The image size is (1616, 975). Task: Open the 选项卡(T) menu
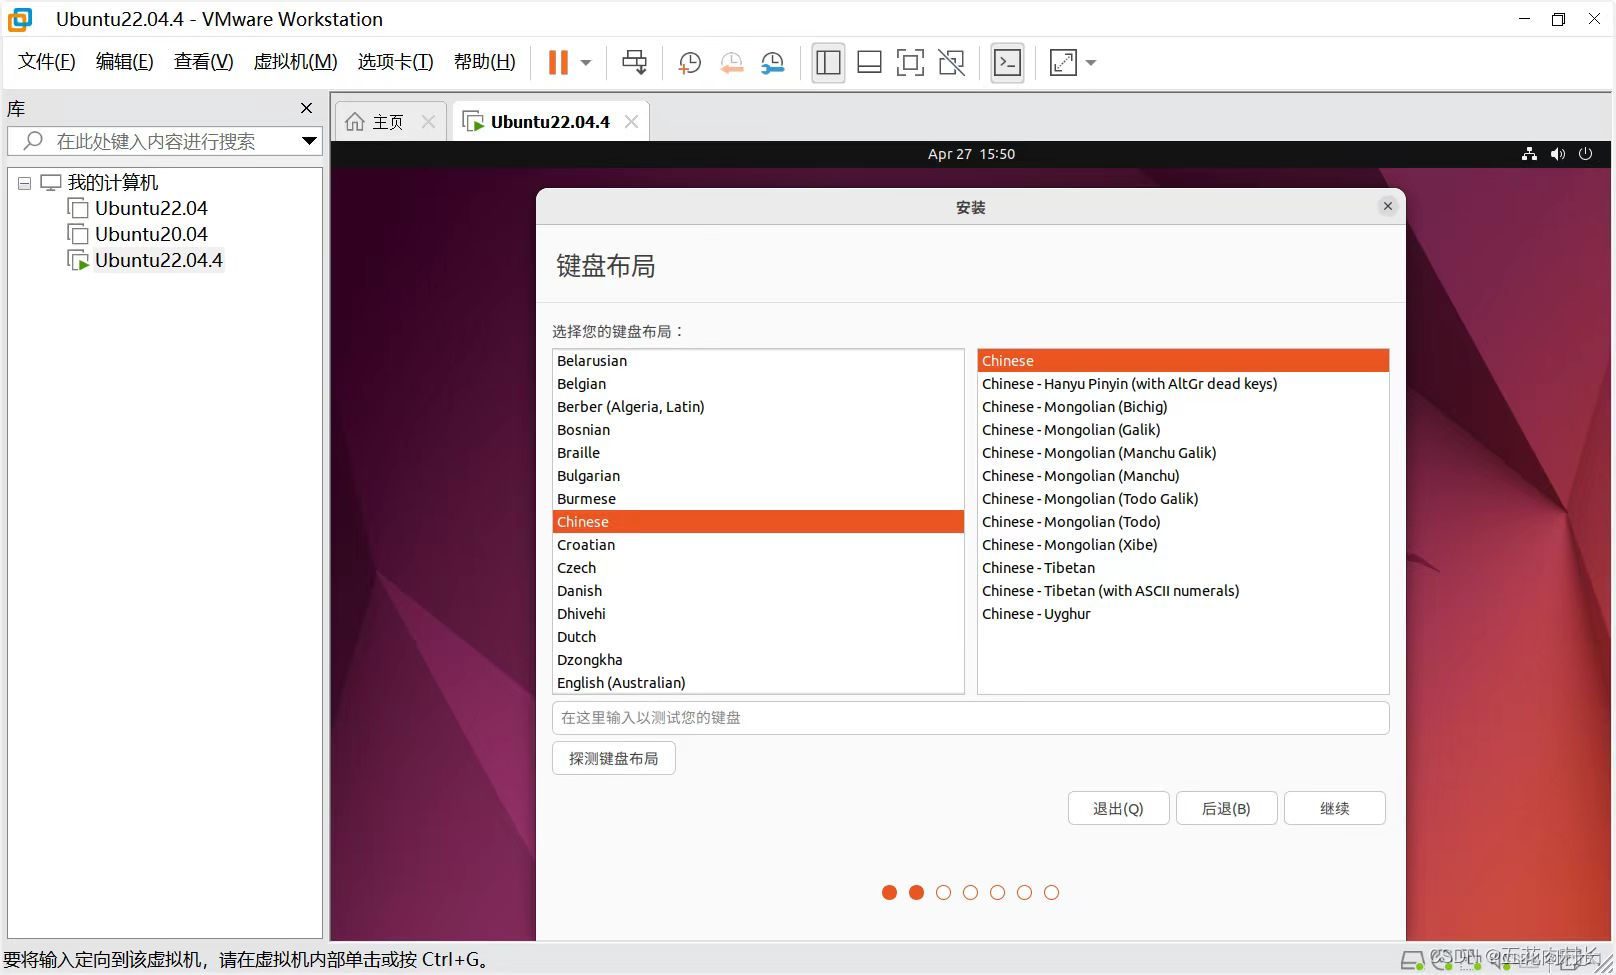395,62
